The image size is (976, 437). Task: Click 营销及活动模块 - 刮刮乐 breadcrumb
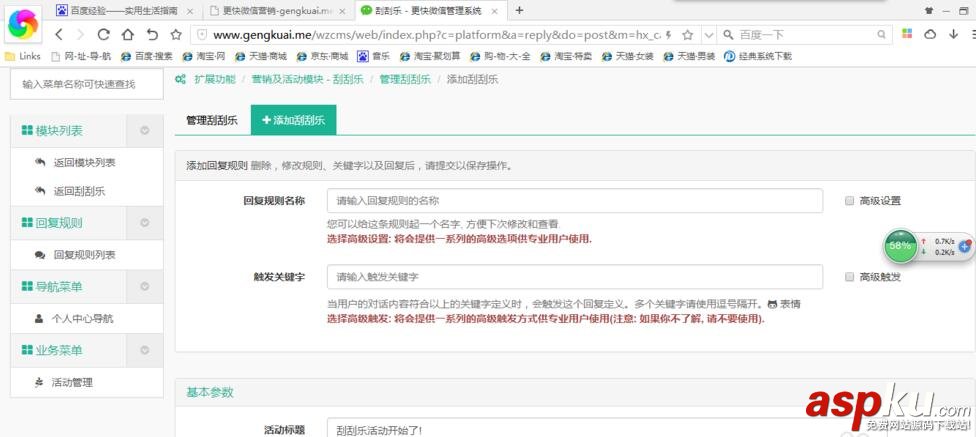307,80
